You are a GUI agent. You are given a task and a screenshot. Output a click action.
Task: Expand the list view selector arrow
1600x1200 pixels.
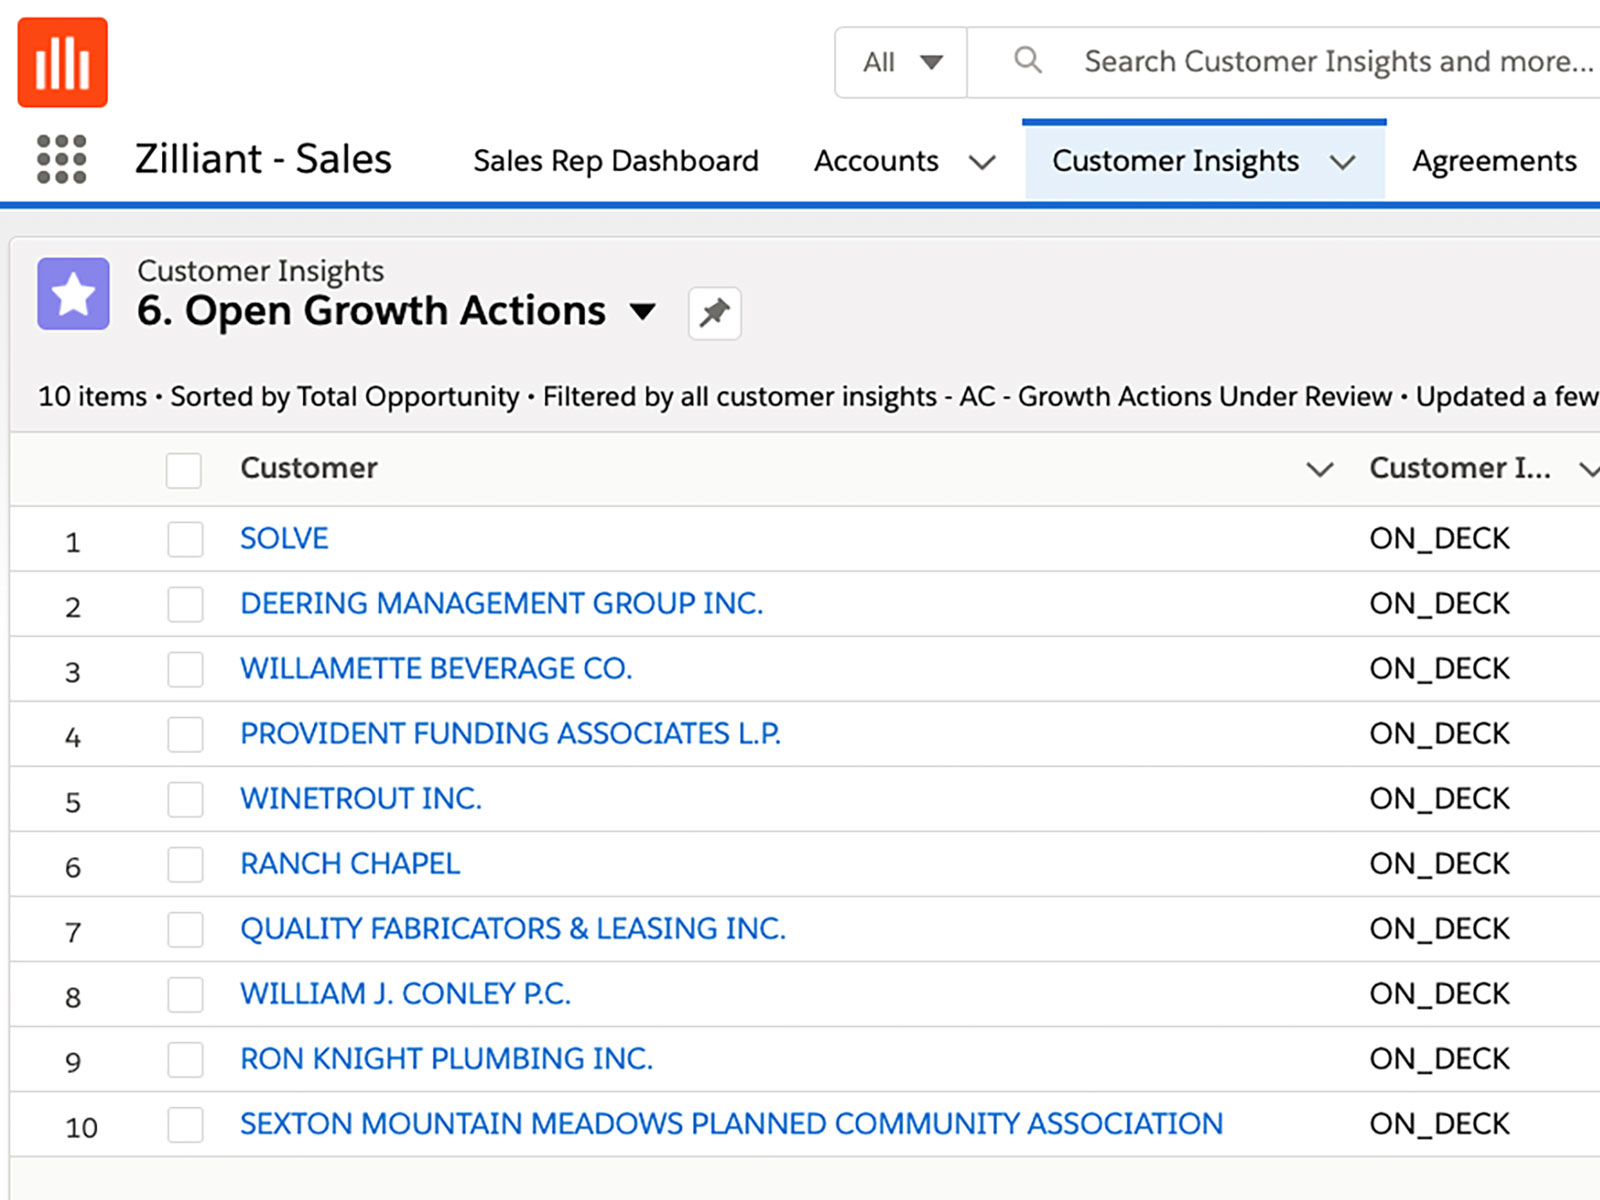coord(643,312)
